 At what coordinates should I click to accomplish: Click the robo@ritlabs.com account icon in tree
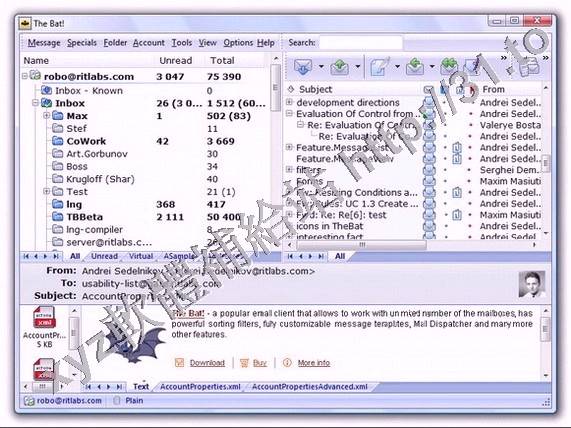pyautogui.click(x=35, y=75)
